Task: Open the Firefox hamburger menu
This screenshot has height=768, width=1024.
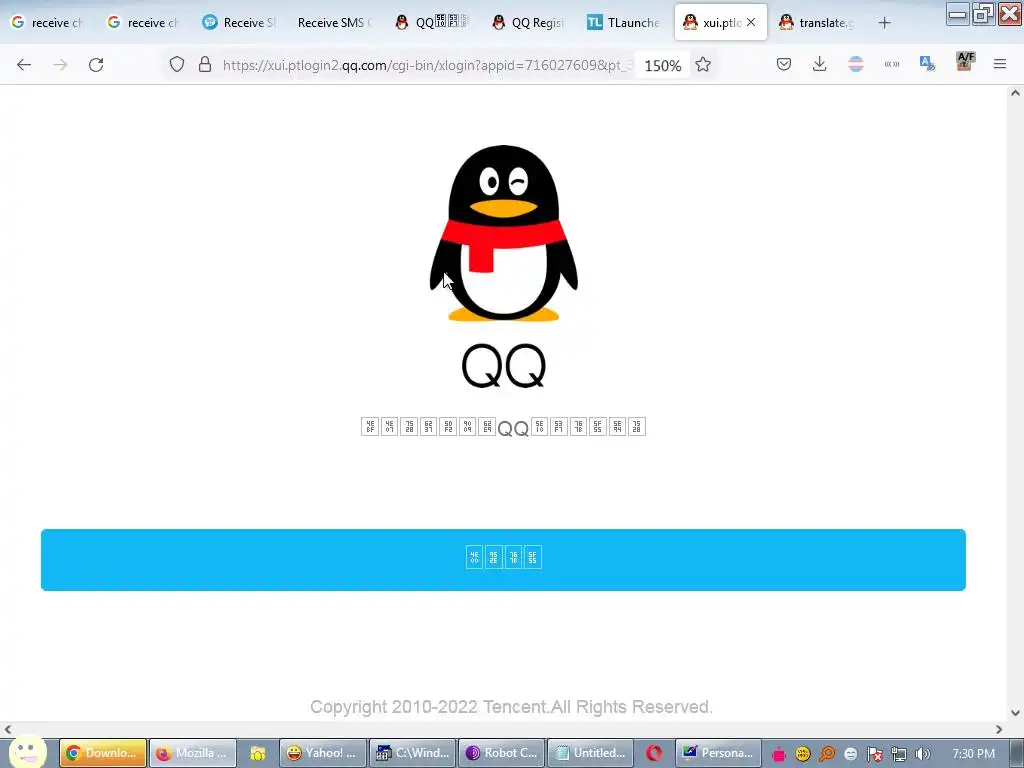Action: 1000,64
